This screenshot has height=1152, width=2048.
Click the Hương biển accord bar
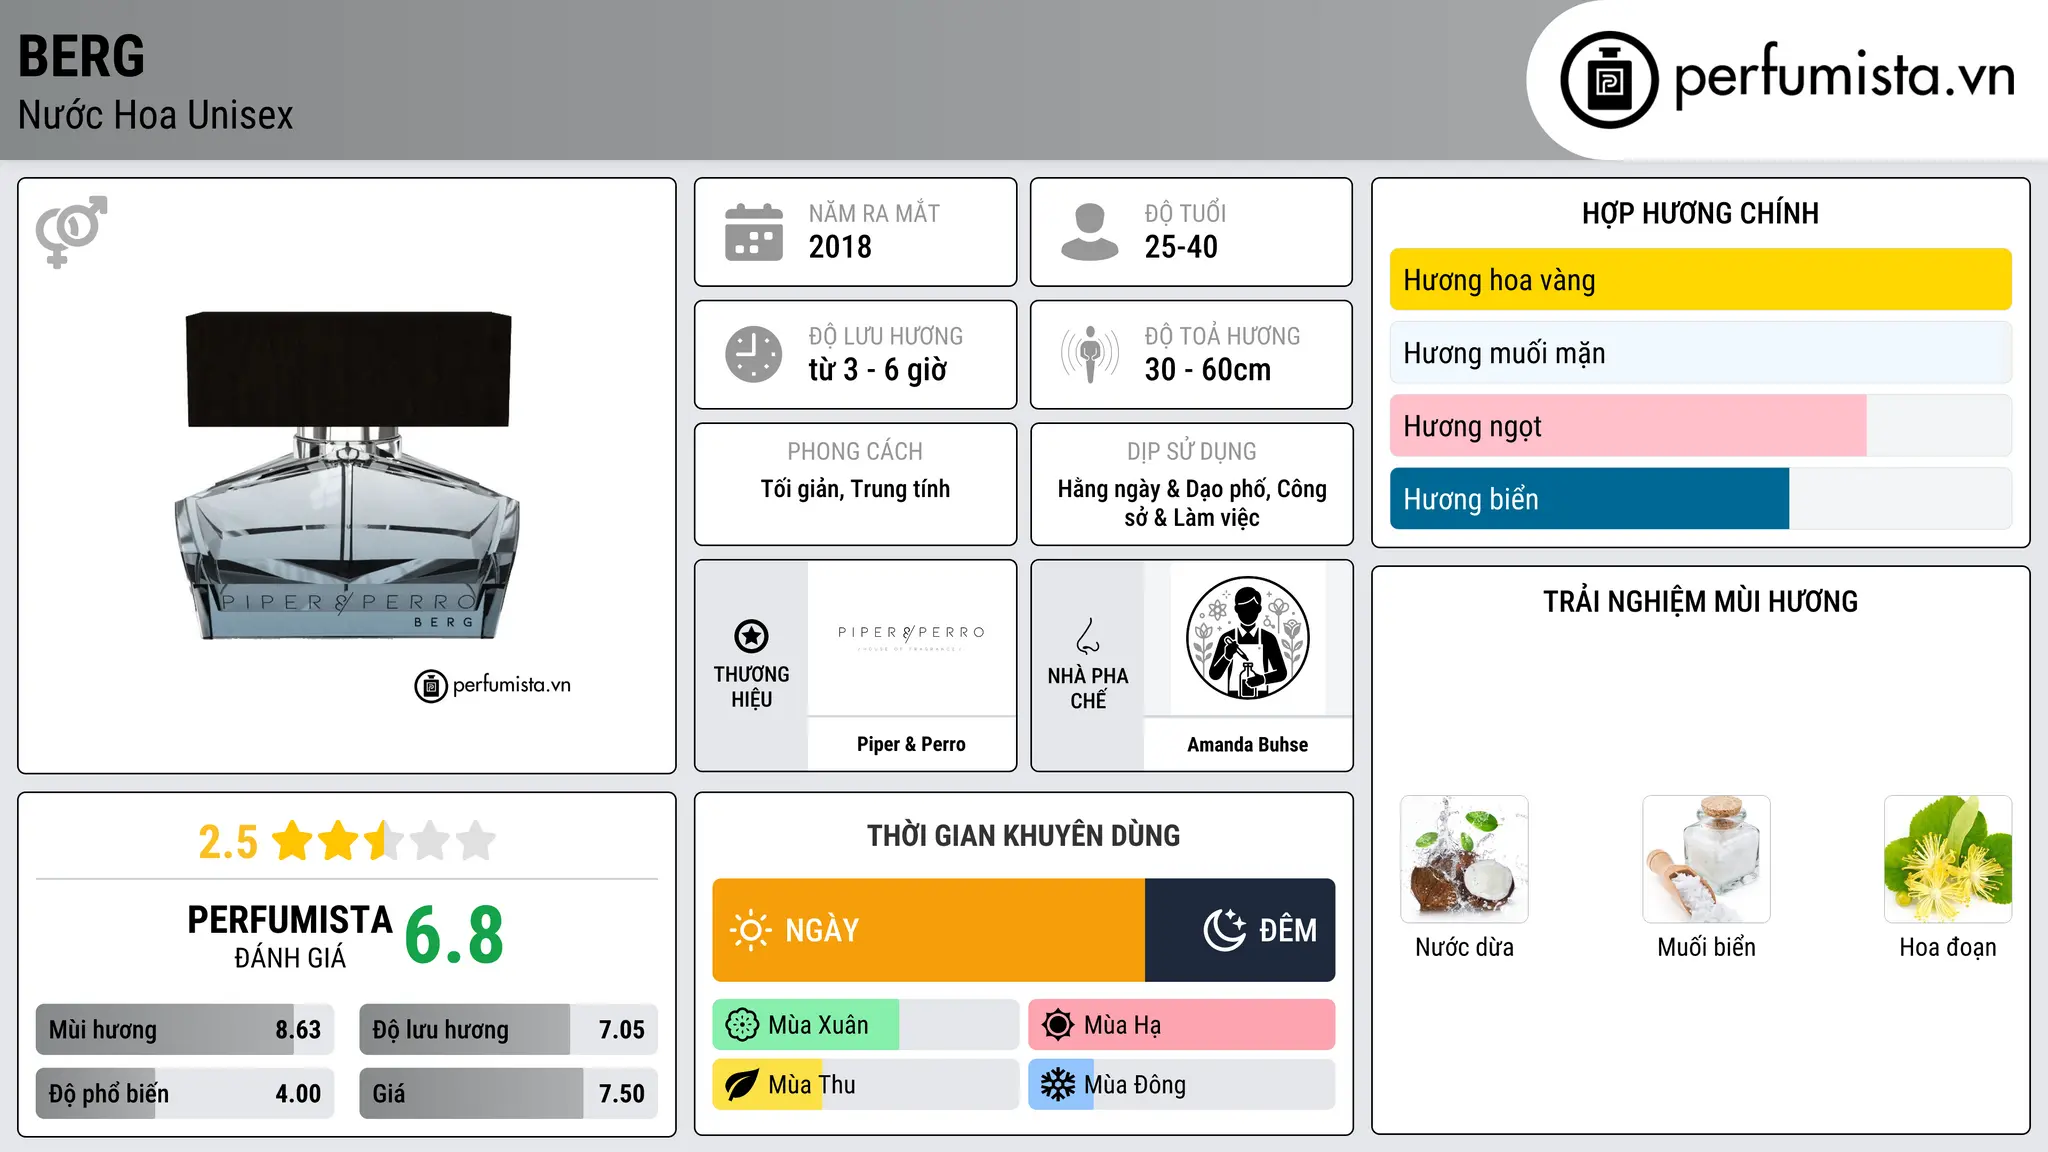pyautogui.click(x=1700, y=499)
